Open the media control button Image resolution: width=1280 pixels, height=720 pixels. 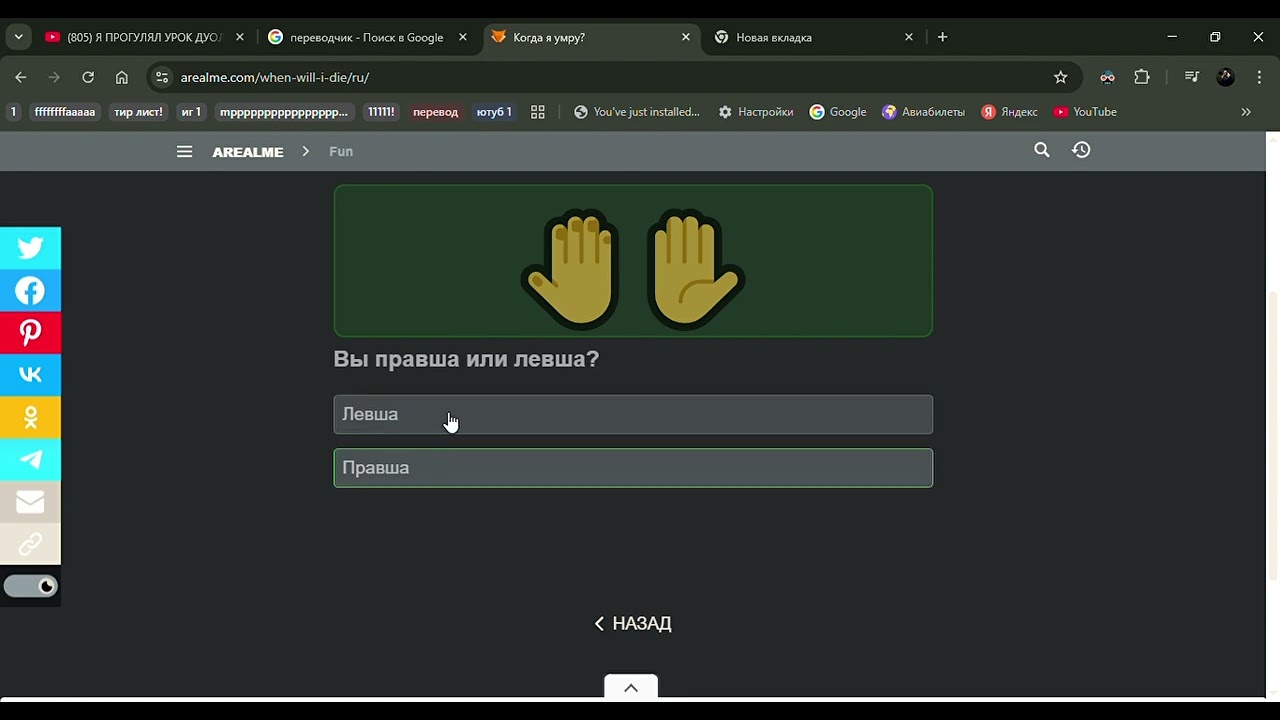1191,77
